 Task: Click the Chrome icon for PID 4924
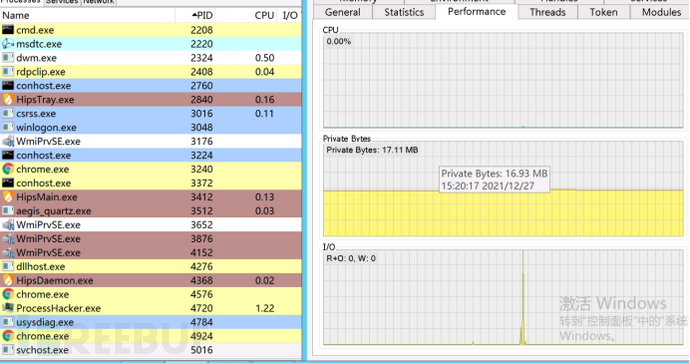[x=7, y=336]
